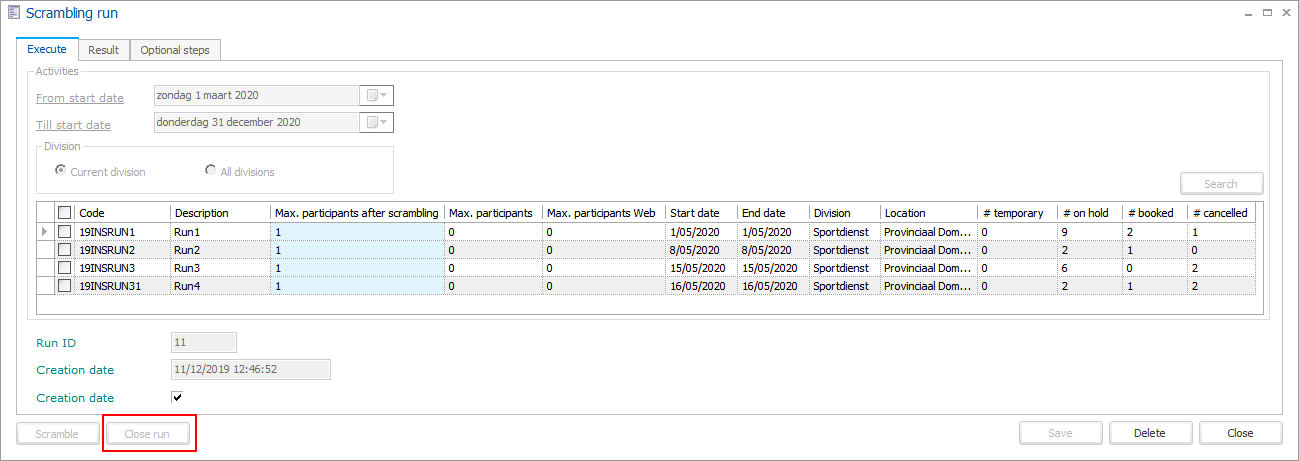Open the From start date calendar dropdown
Image resolution: width=1299 pixels, height=461 pixels.
[377, 96]
